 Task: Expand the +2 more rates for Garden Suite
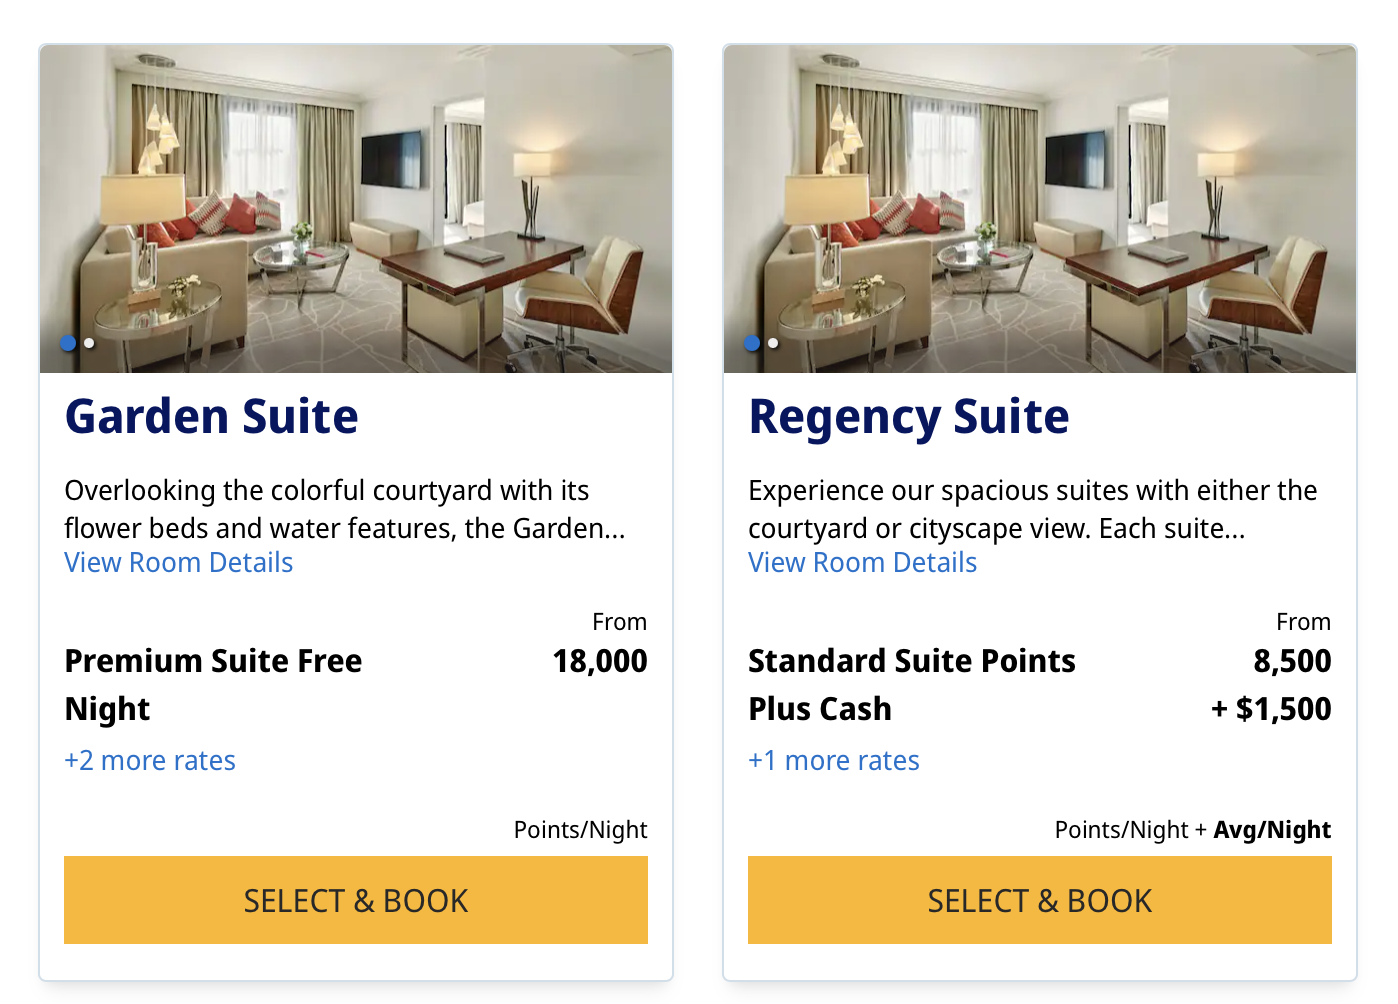(x=150, y=760)
